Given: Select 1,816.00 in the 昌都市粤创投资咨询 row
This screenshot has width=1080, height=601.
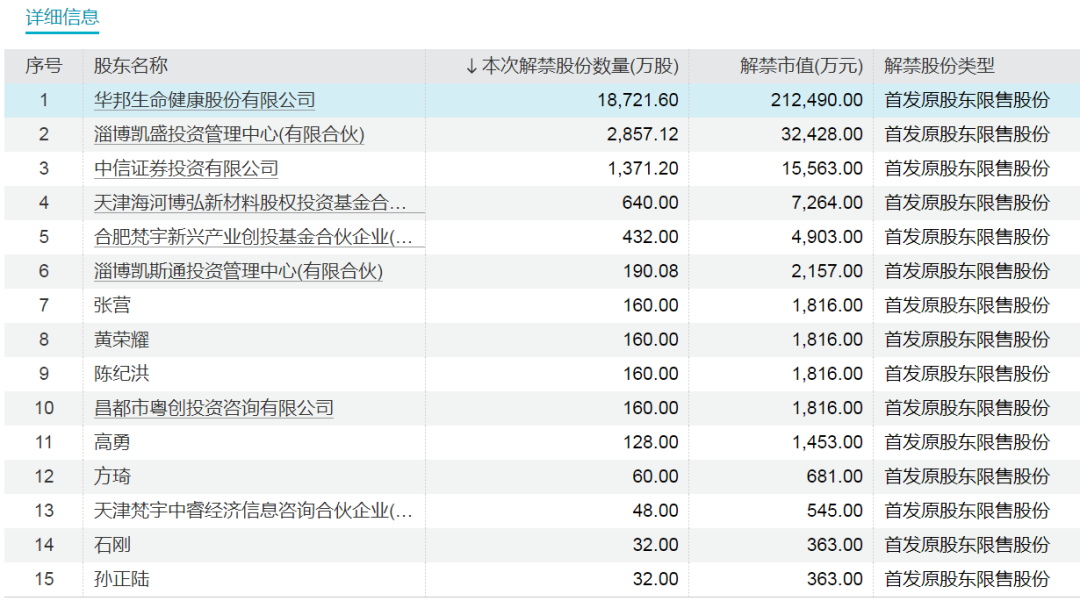Looking at the screenshot, I should 827,408.
